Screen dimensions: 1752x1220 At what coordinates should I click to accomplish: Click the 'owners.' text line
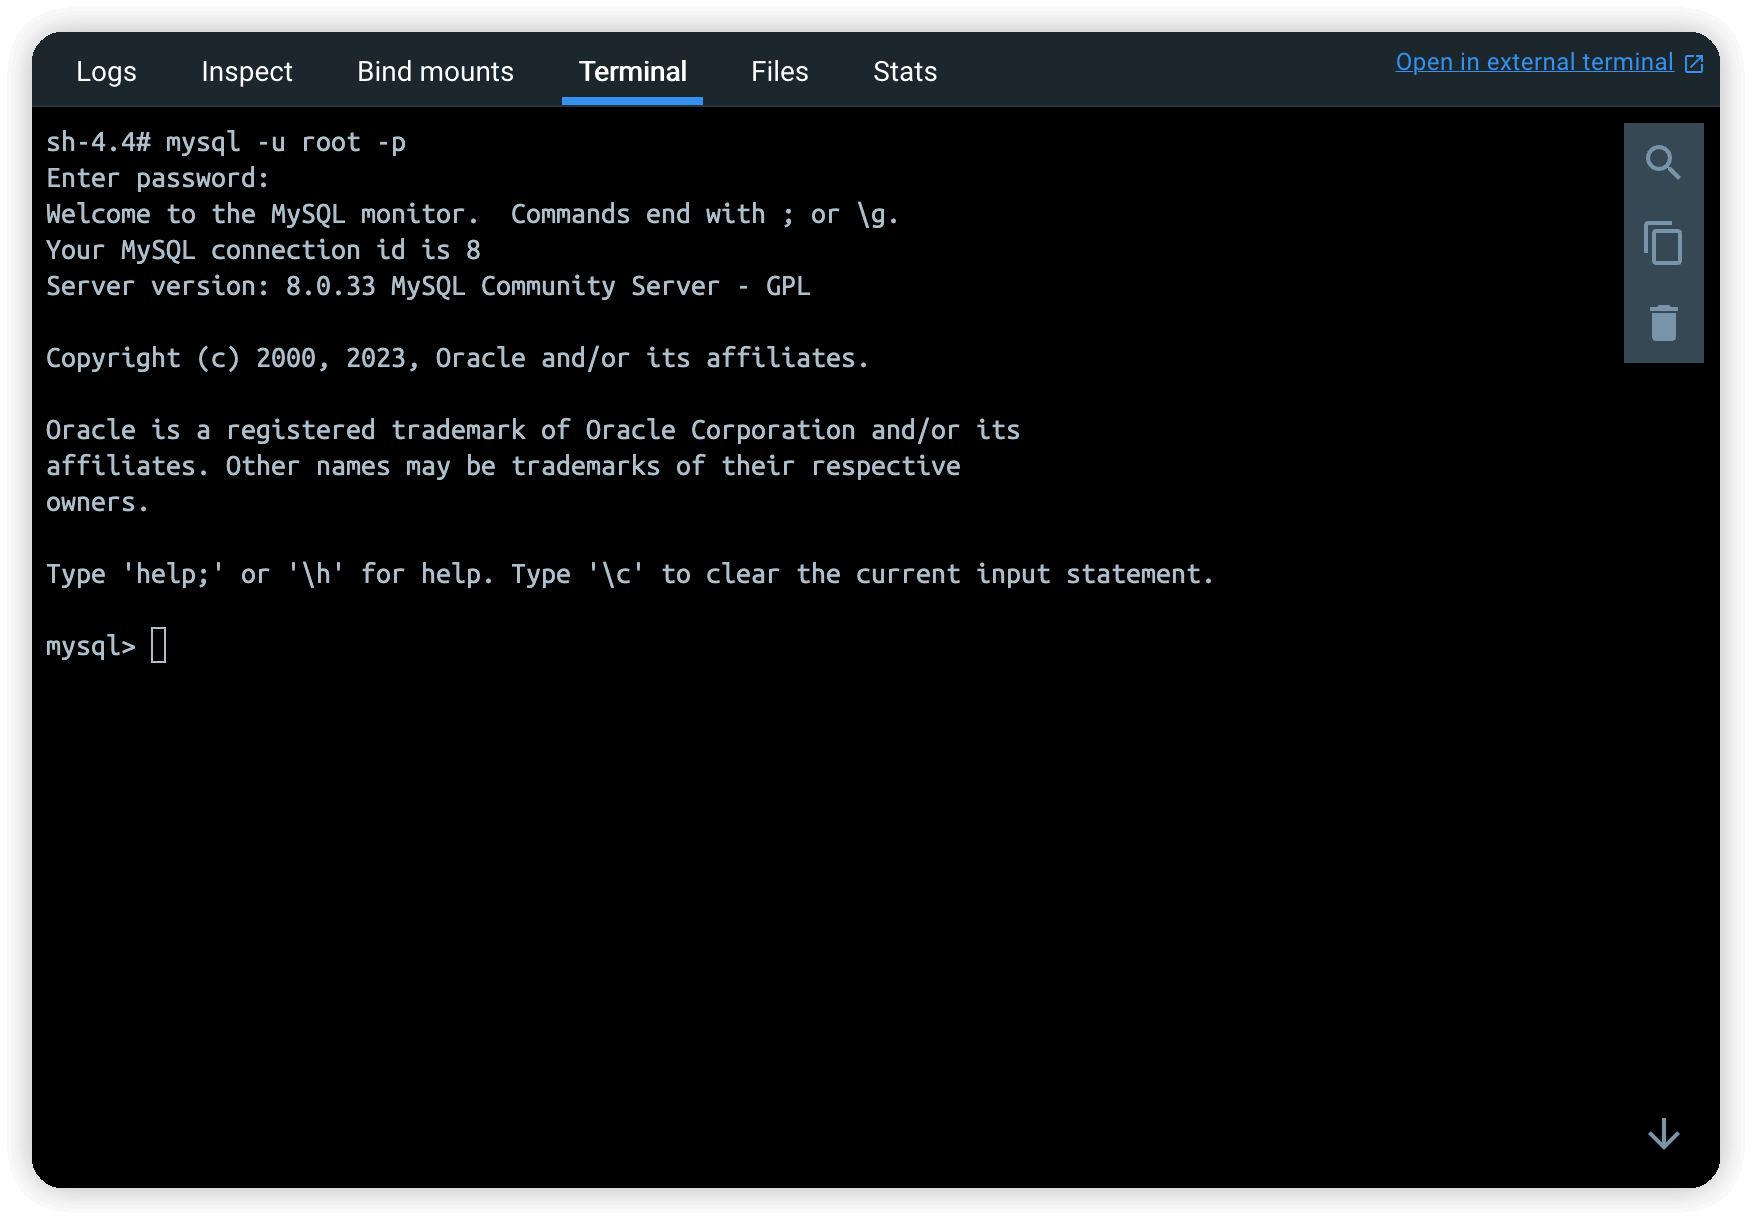[97, 503]
